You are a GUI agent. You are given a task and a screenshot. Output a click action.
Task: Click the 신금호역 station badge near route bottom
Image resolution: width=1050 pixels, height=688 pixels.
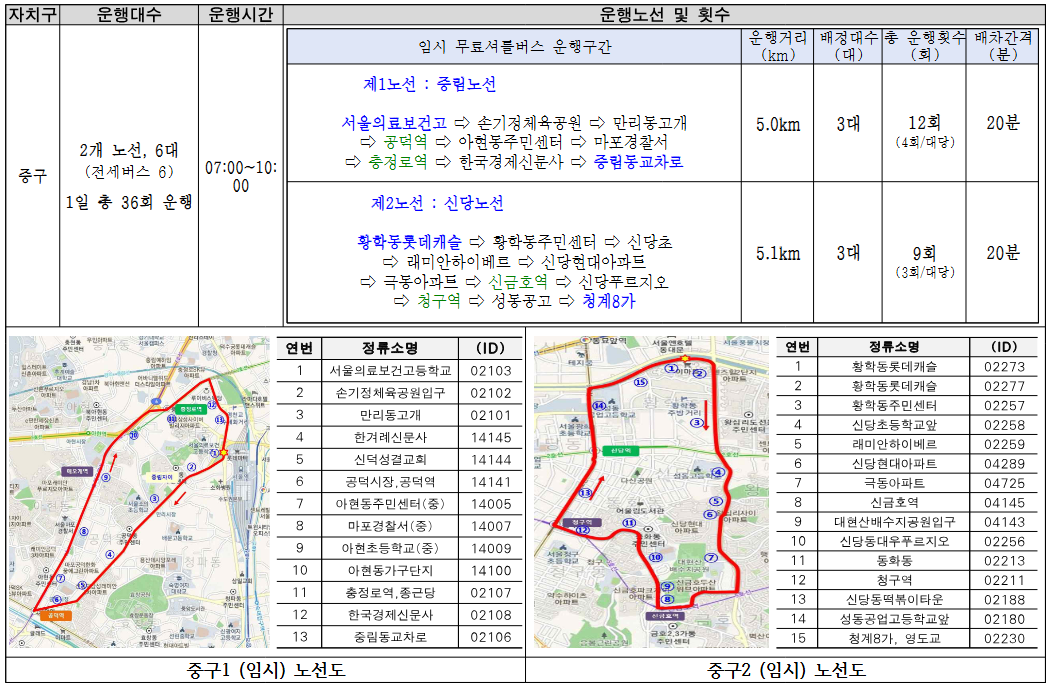coord(664,615)
